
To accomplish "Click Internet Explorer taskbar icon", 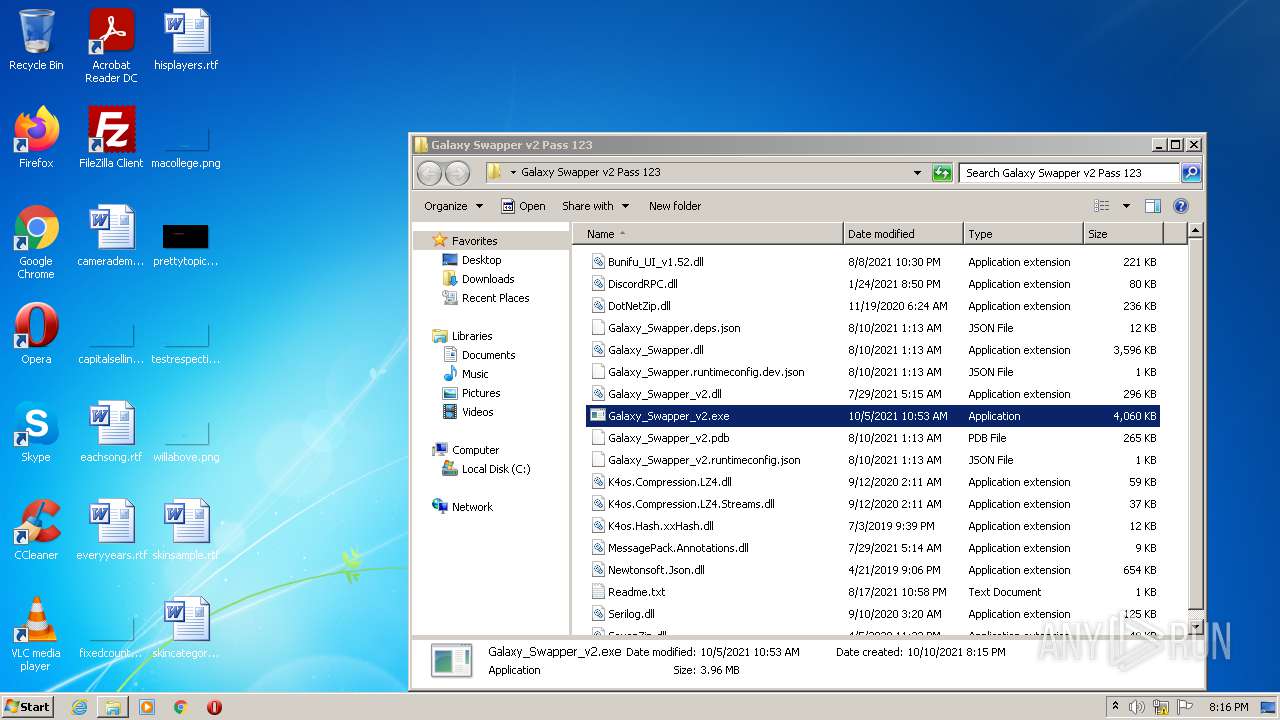I will (79, 707).
